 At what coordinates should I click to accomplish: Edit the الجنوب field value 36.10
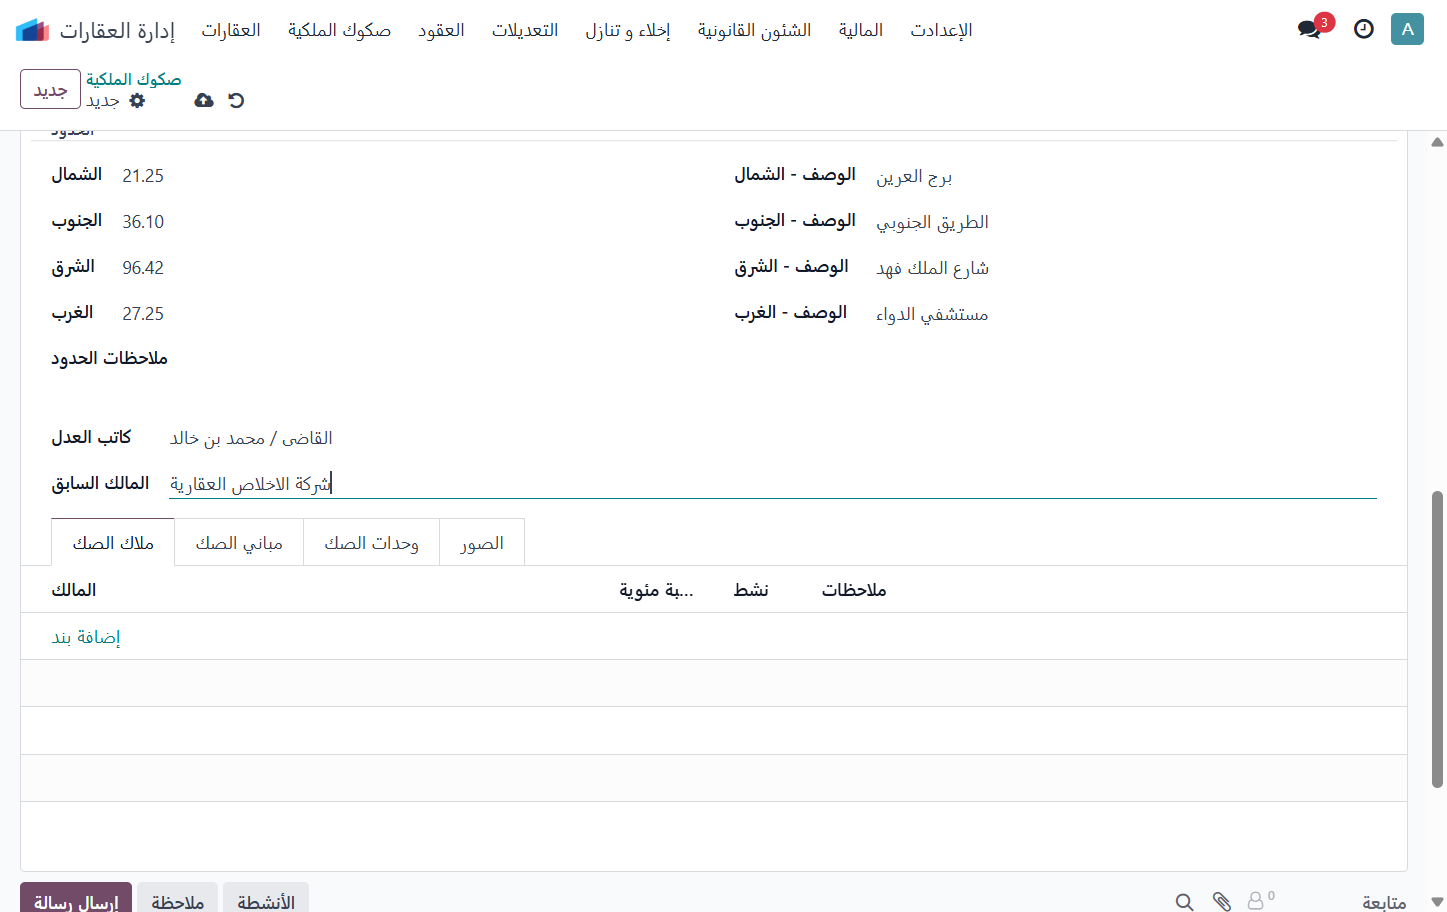click(x=143, y=222)
